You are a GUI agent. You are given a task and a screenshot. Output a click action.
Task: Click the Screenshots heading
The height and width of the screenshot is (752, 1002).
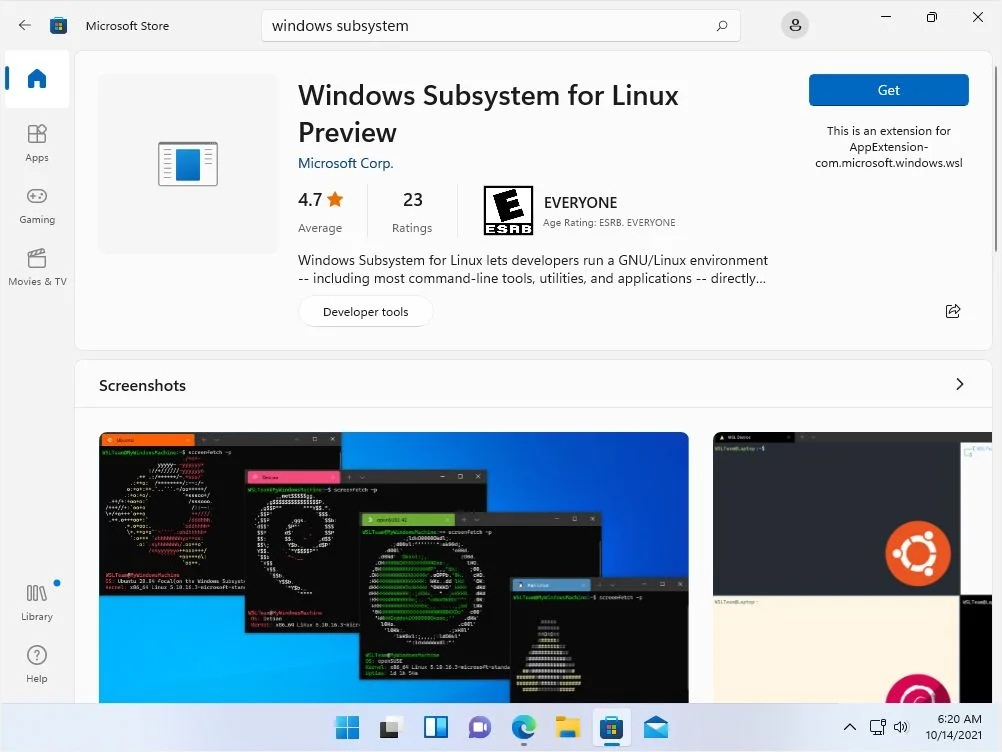[x=143, y=385]
